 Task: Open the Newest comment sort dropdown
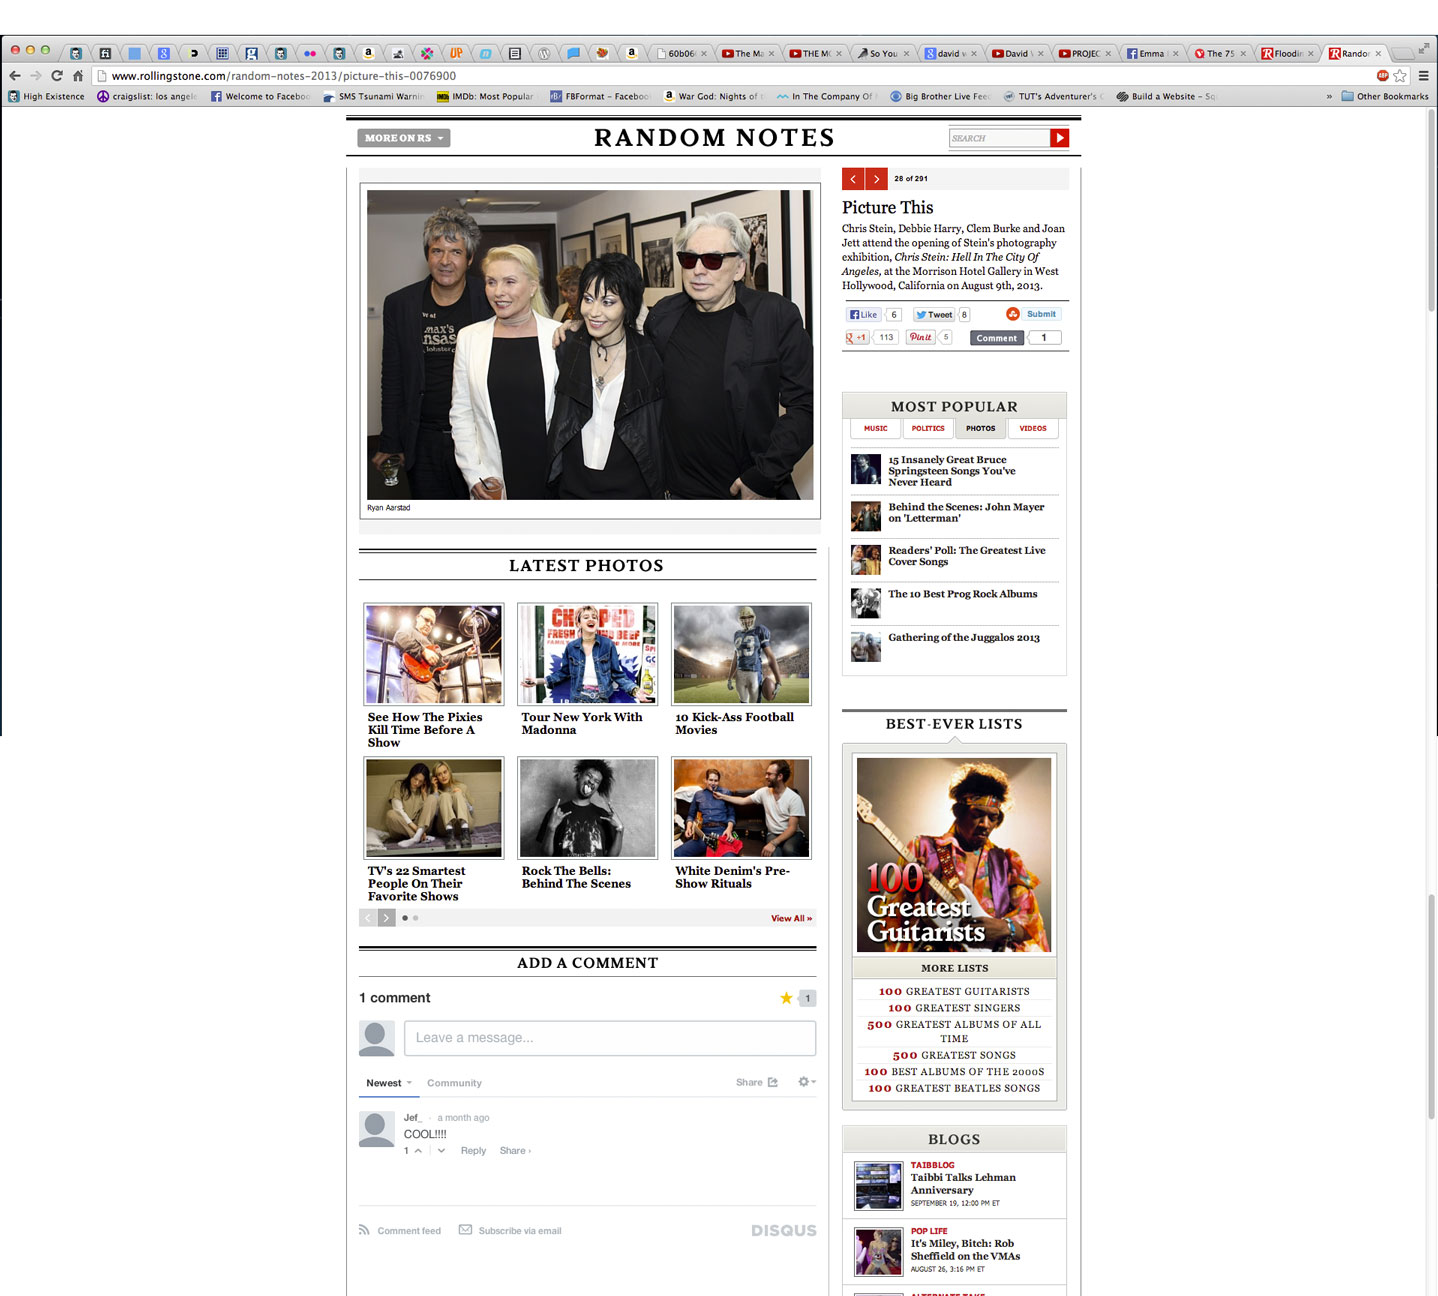388,1083
